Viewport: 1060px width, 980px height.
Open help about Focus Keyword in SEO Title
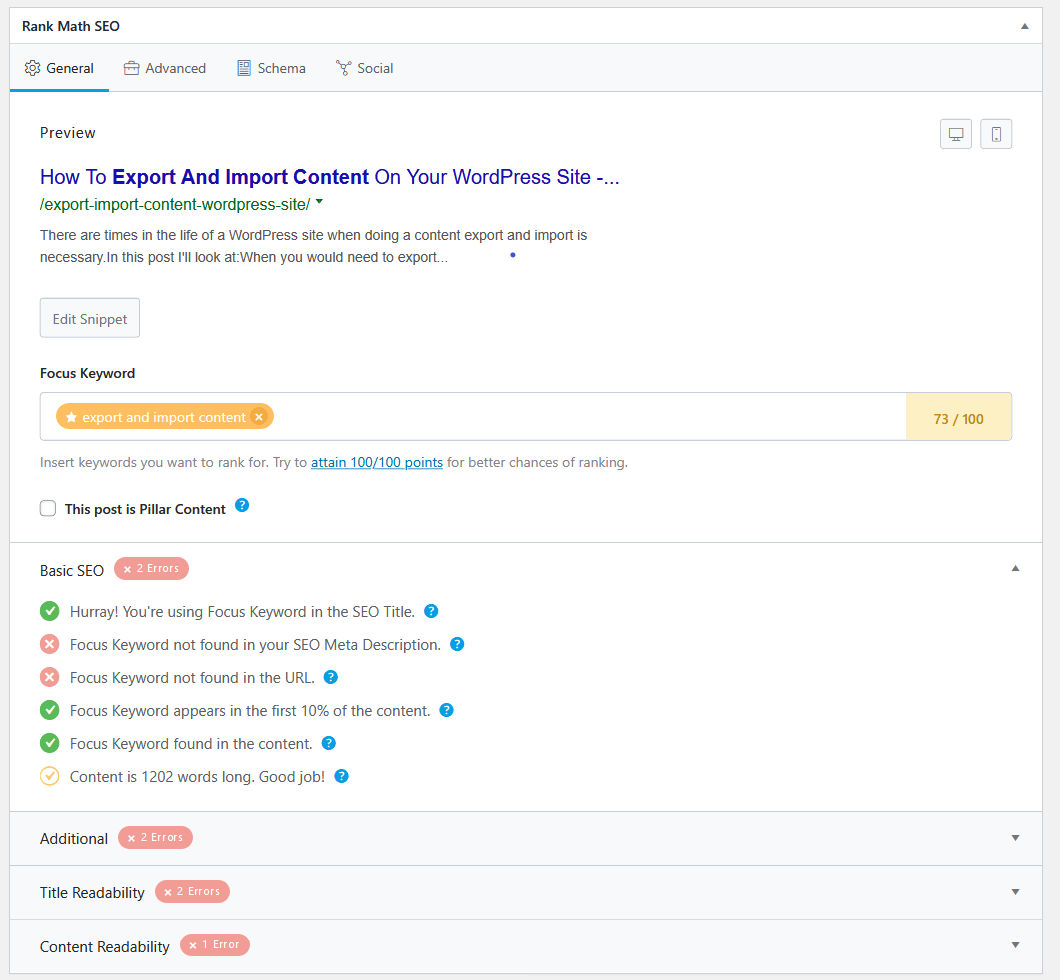click(431, 611)
